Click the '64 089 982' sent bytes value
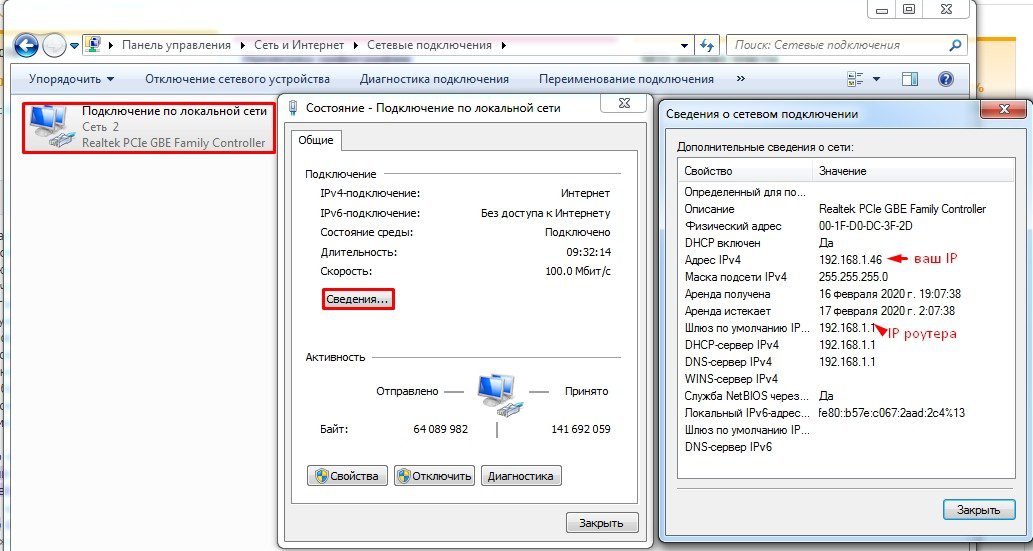 (441, 429)
